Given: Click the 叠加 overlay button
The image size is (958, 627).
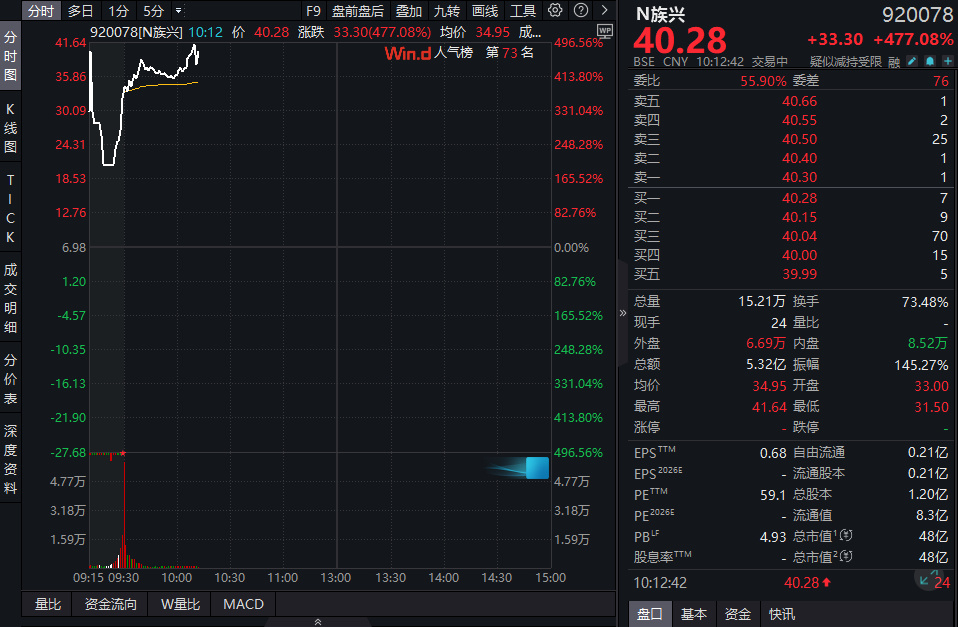Looking at the screenshot, I should coord(409,11).
